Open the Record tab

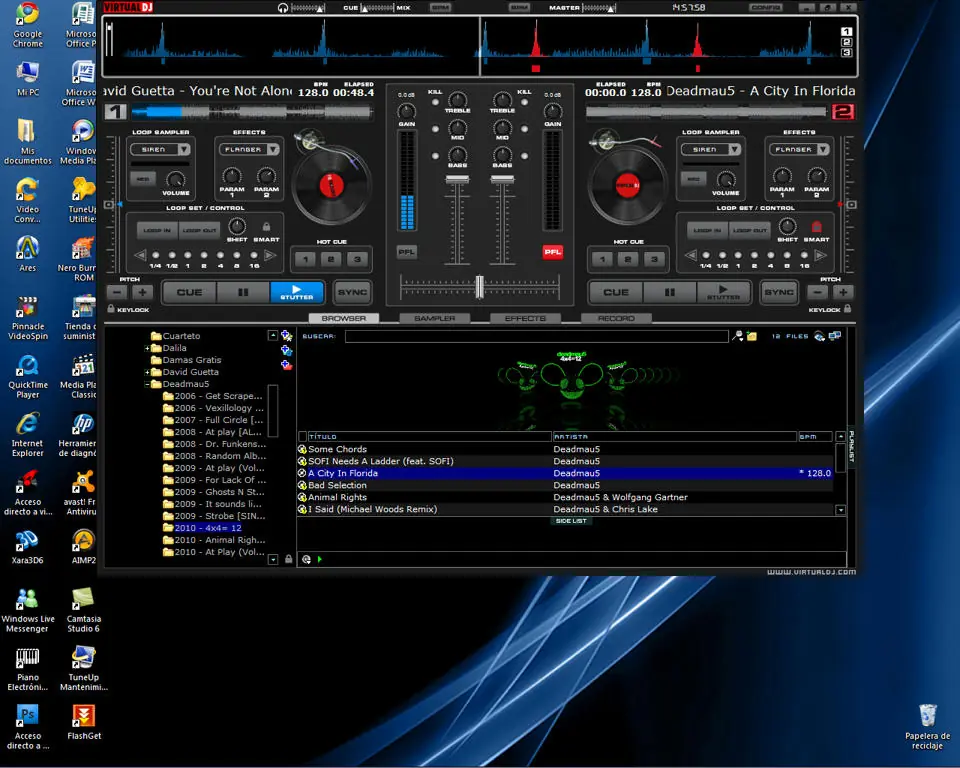click(616, 318)
